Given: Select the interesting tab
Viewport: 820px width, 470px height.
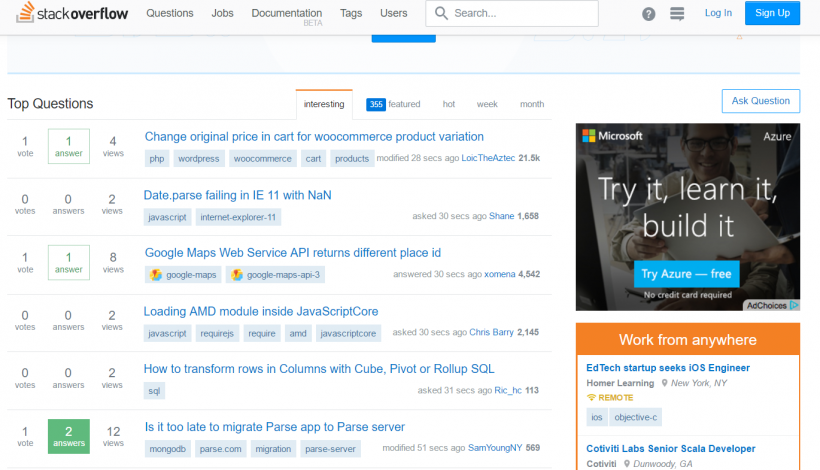Looking at the screenshot, I should click(324, 104).
